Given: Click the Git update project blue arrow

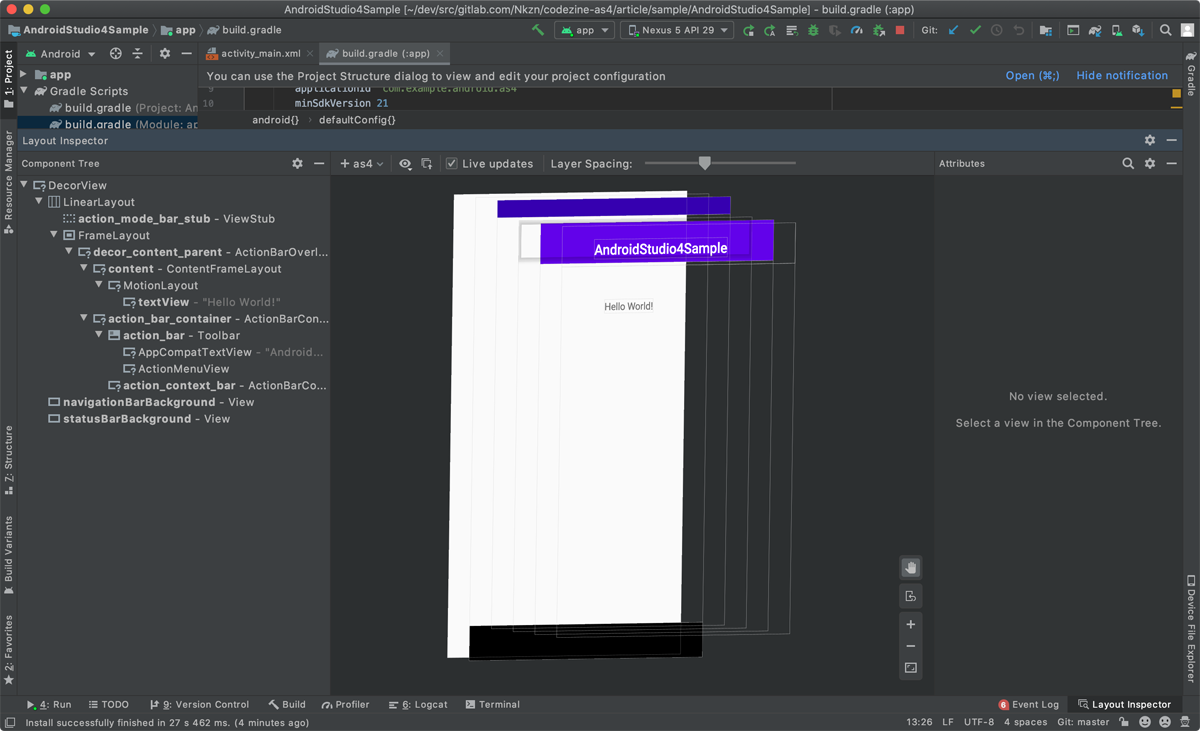Looking at the screenshot, I should coord(953,30).
